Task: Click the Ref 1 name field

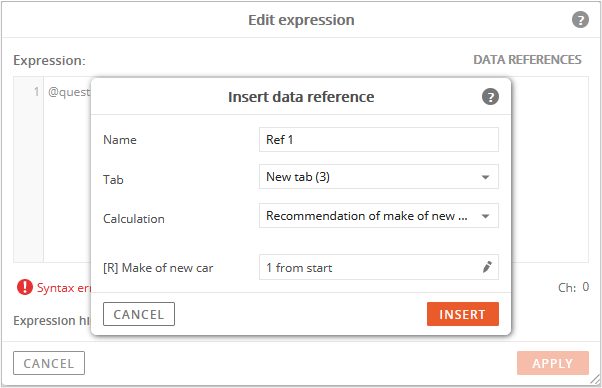Action: tap(379, 140)
